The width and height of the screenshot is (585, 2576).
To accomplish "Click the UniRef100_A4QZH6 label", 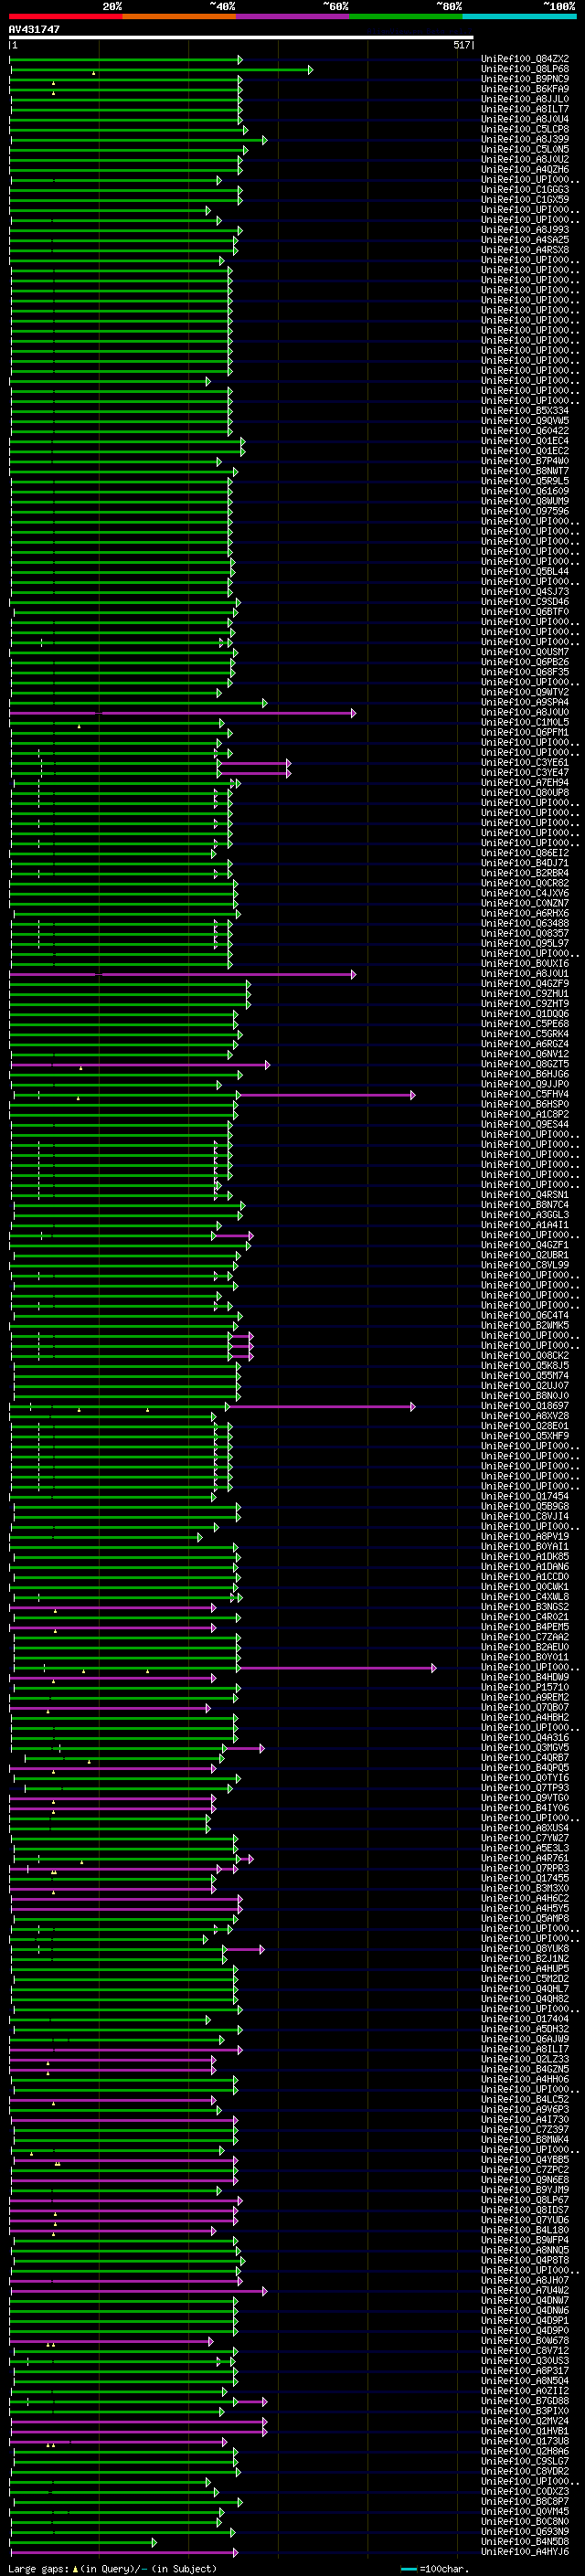I will point(525,169).
